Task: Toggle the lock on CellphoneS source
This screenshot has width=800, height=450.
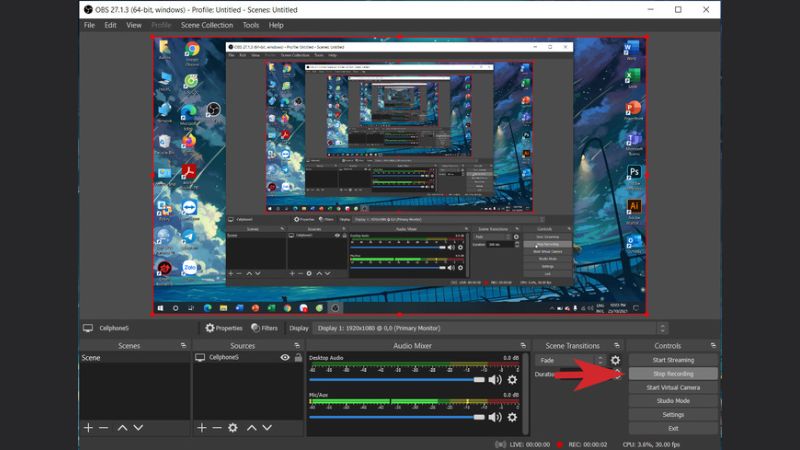Action: point(297,357)
